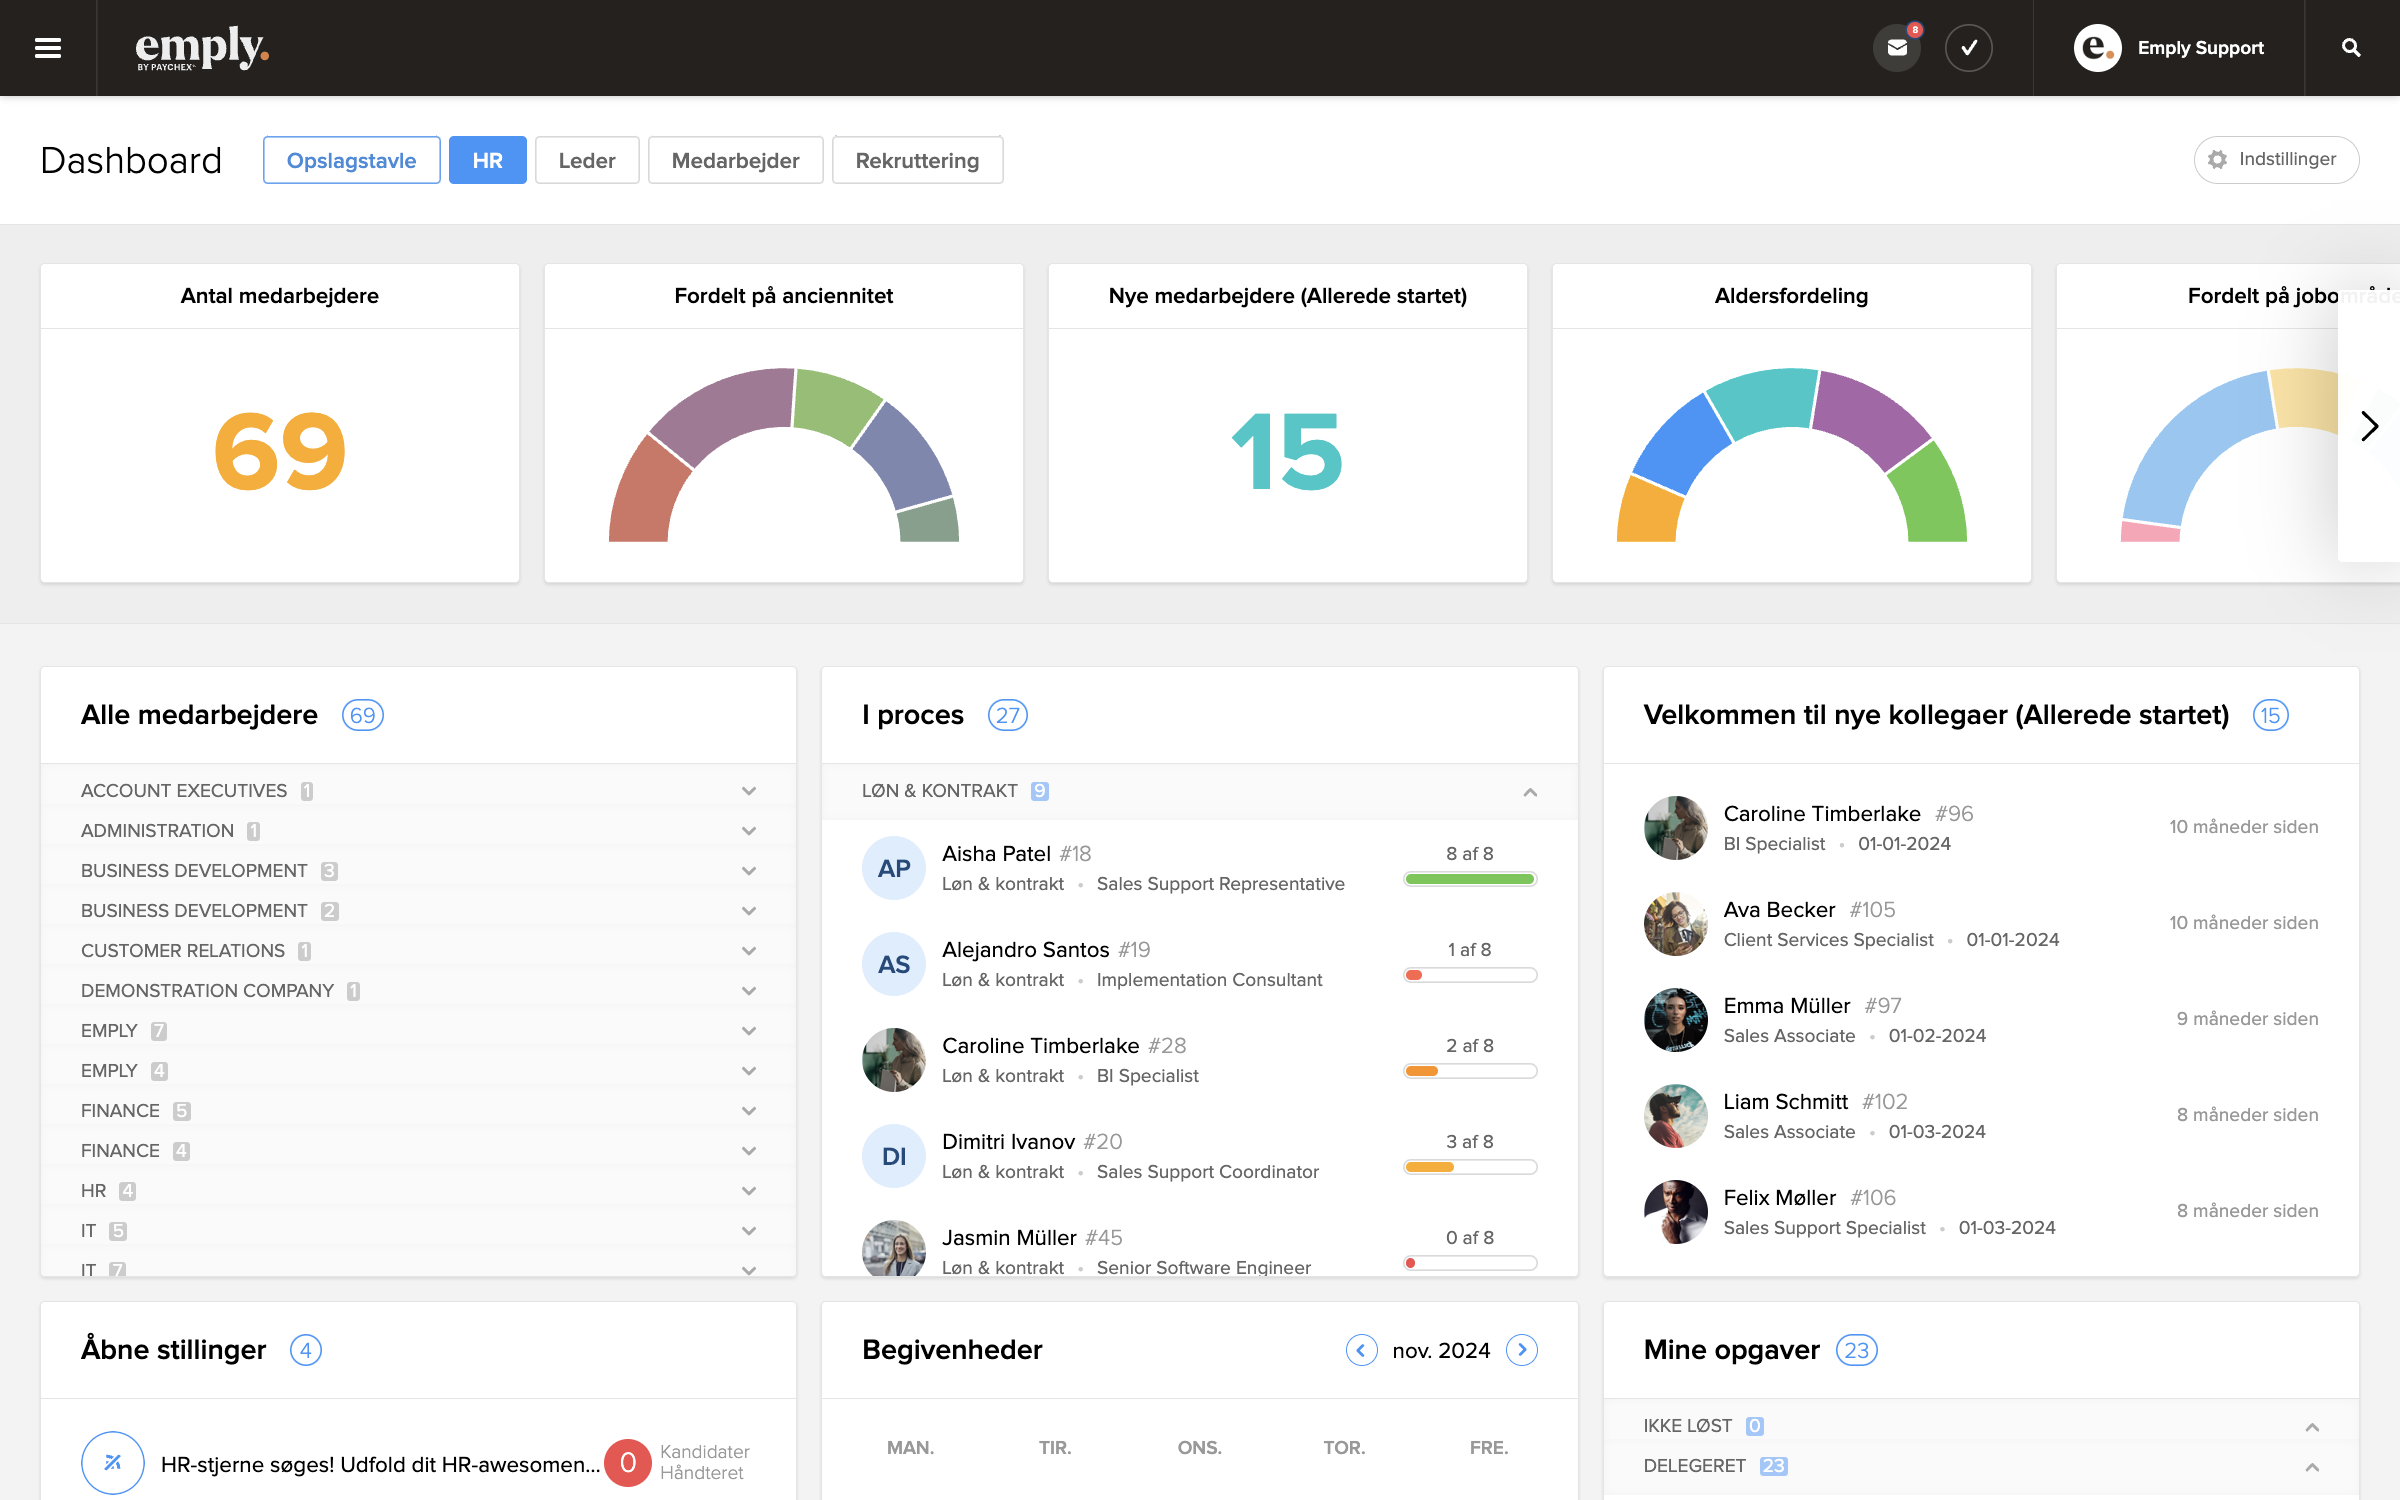Switch to the Leder tab
2400x1500 pixels.
point(587,161)
